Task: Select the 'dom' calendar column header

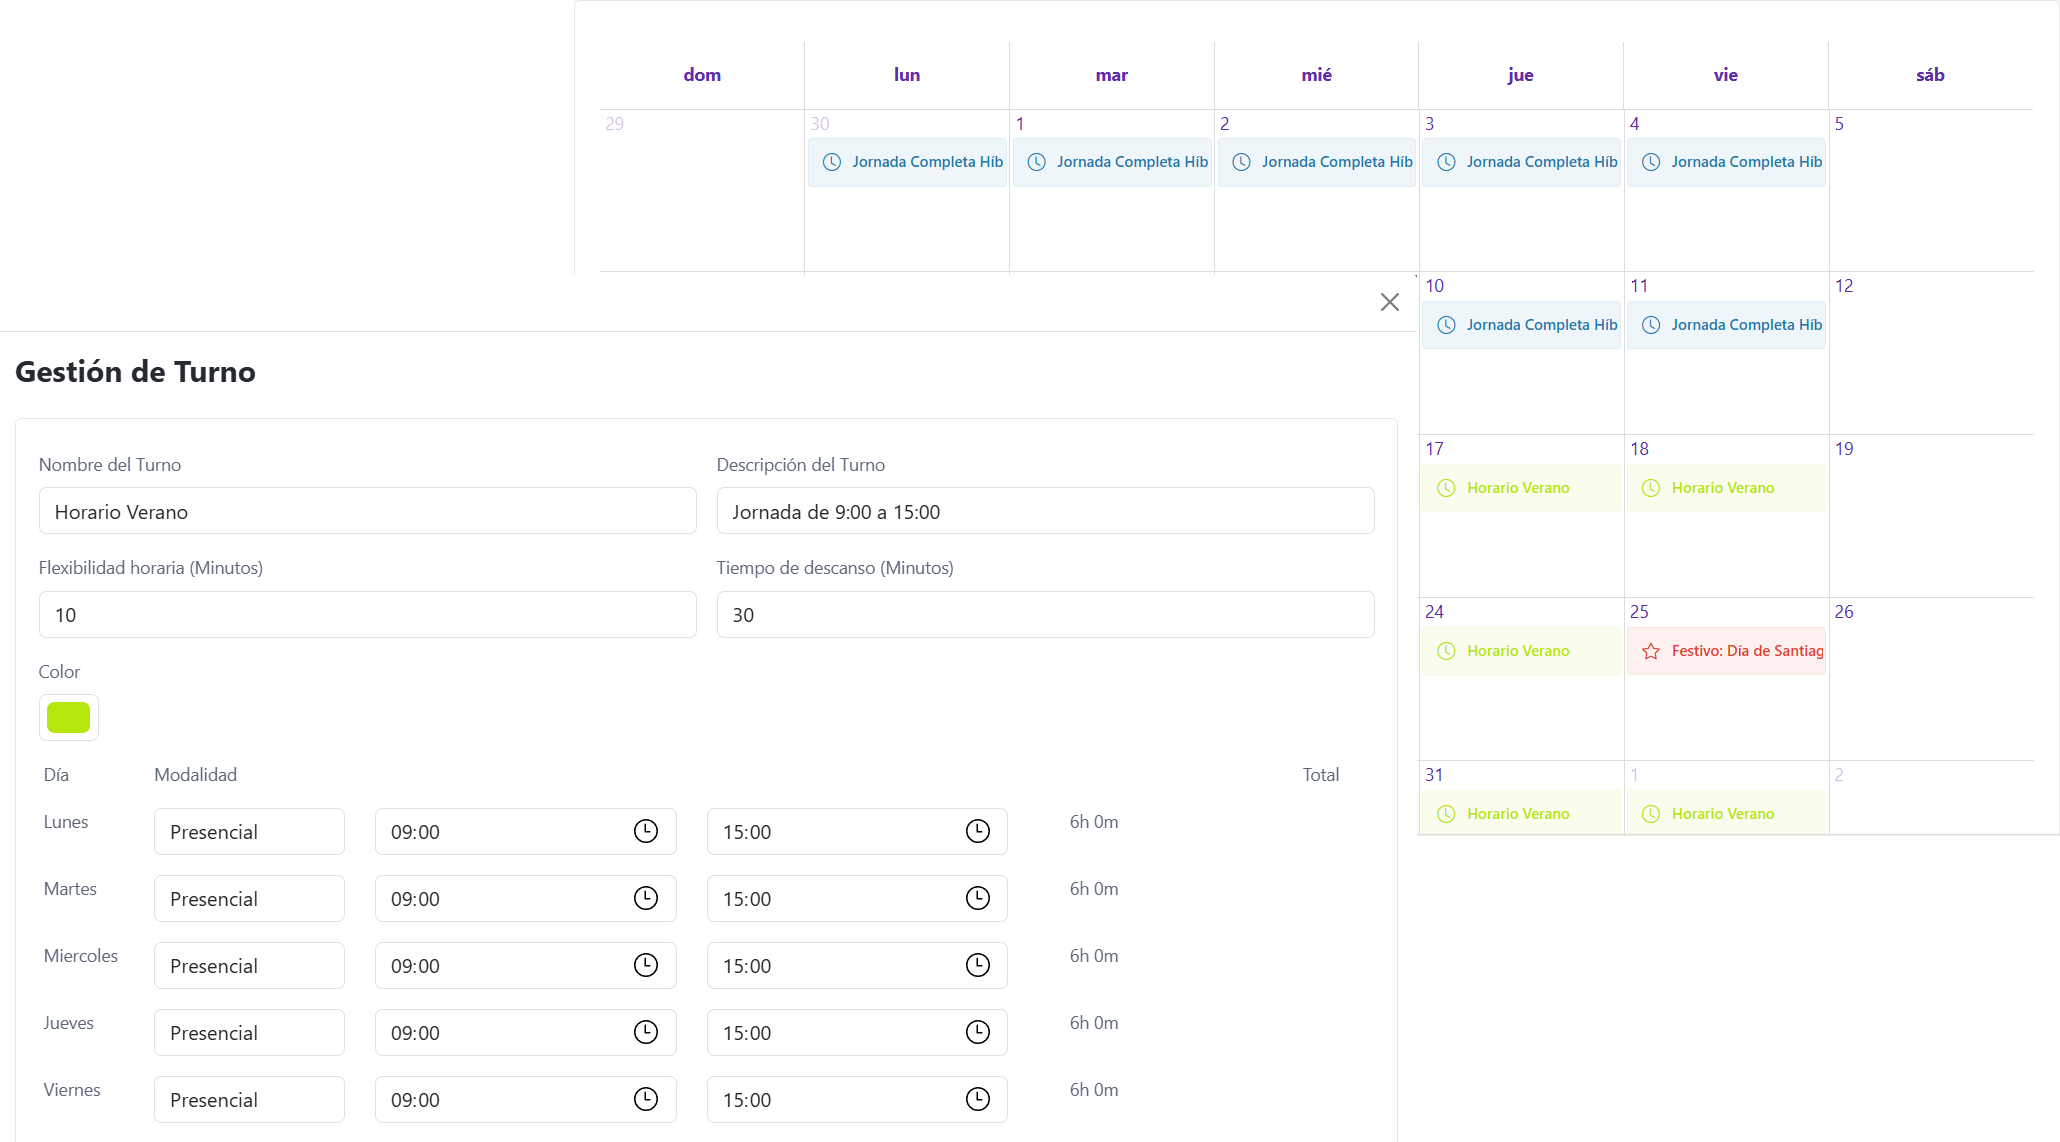Action: click(702, 75)
